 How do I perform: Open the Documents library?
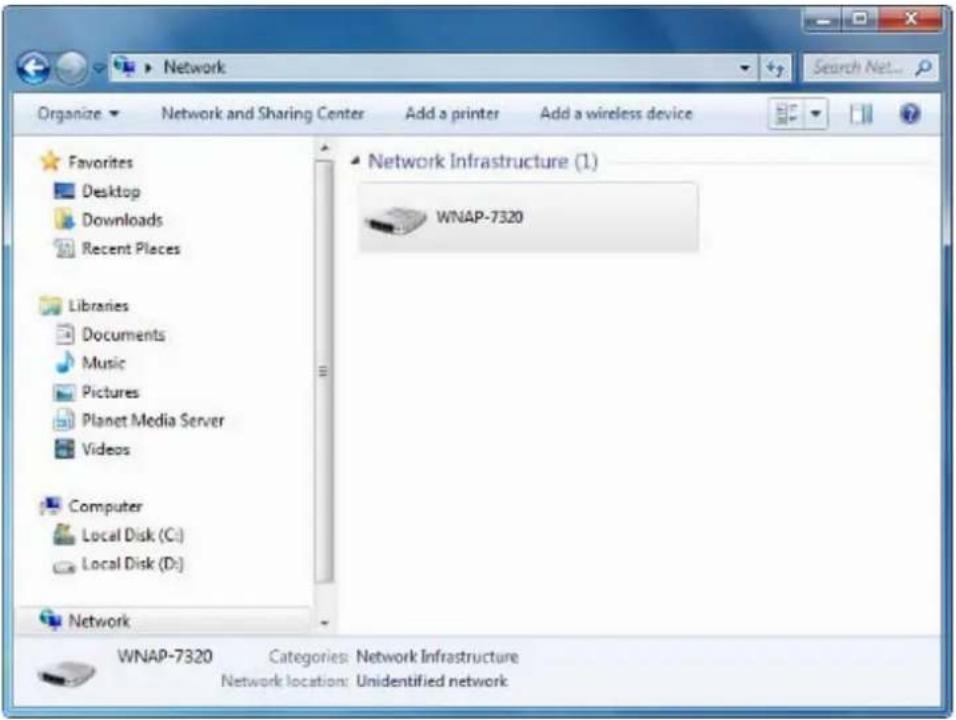coord(123,335)
